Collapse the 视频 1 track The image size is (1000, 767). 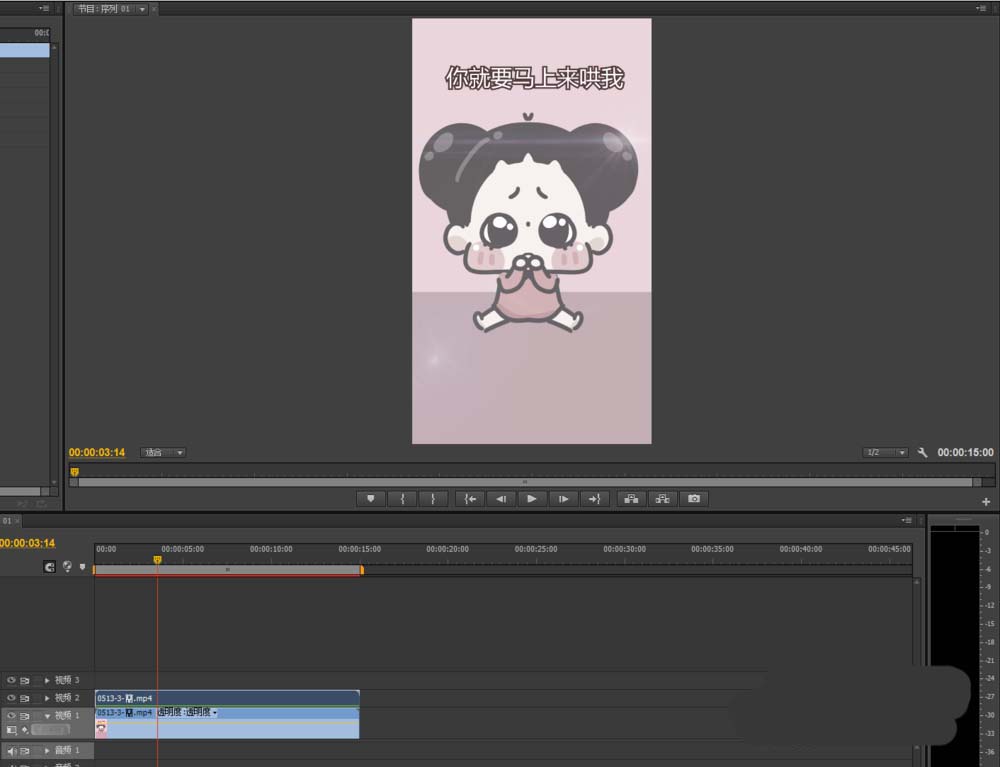47,716
